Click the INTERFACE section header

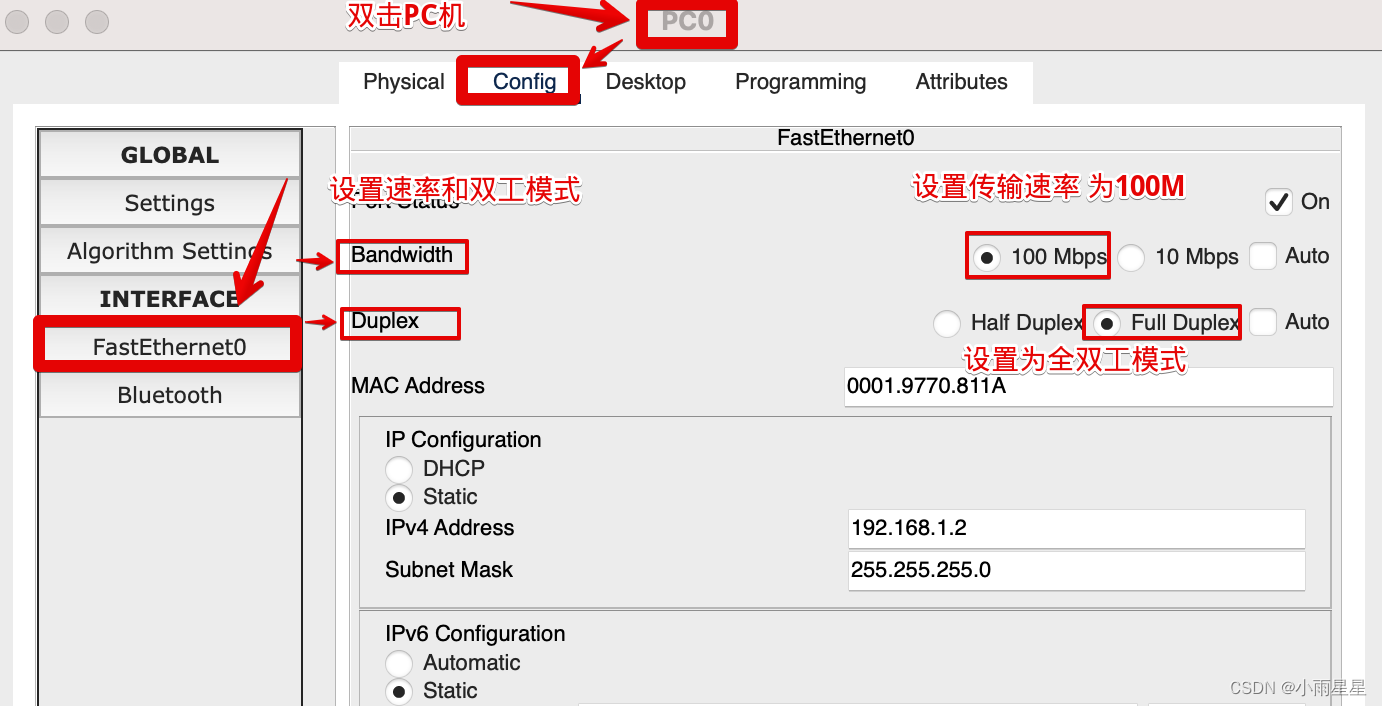pyautogui.click(x=170, y=299)
